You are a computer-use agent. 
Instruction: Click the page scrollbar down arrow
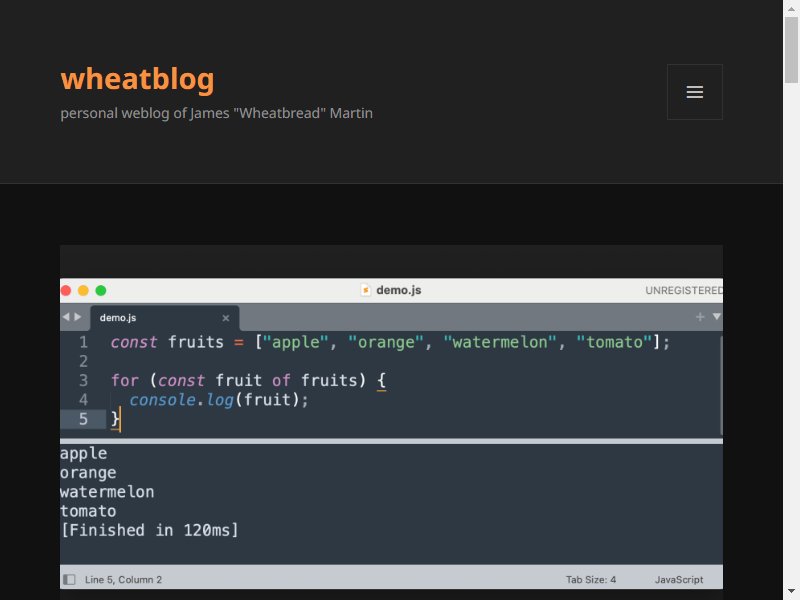coord(791,591)
